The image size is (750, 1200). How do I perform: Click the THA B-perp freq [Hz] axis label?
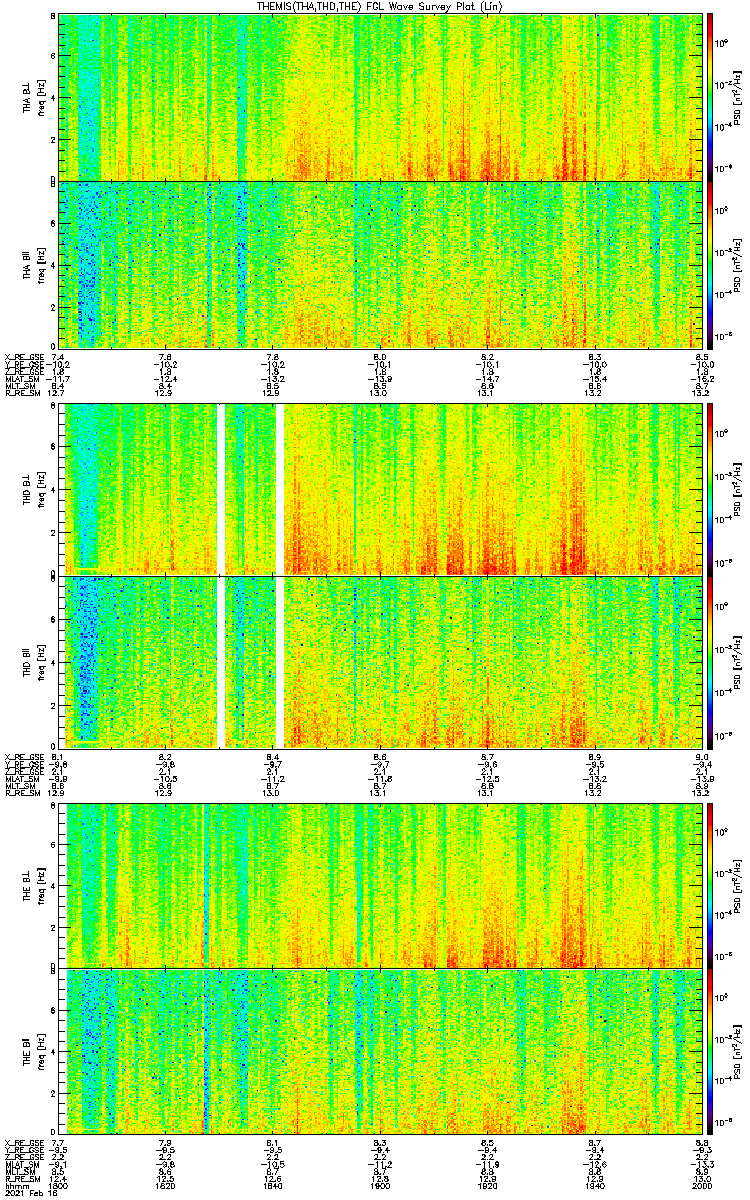tap(41, 96)
